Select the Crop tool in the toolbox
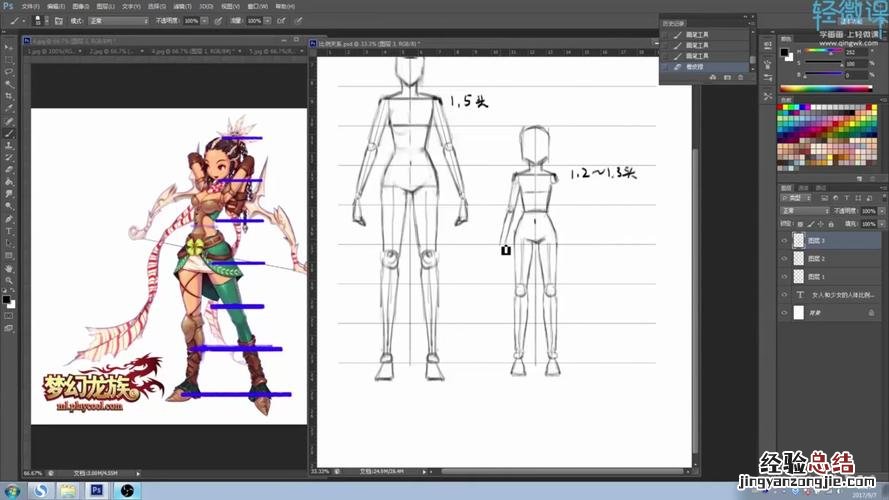Screen dimensions: 889x500 (x=9, y=96)
